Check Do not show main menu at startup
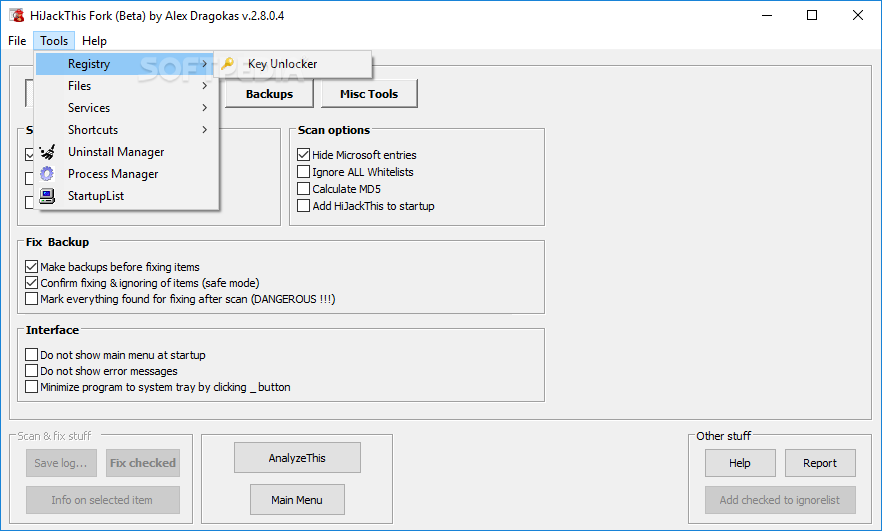 tap(32, 355)
